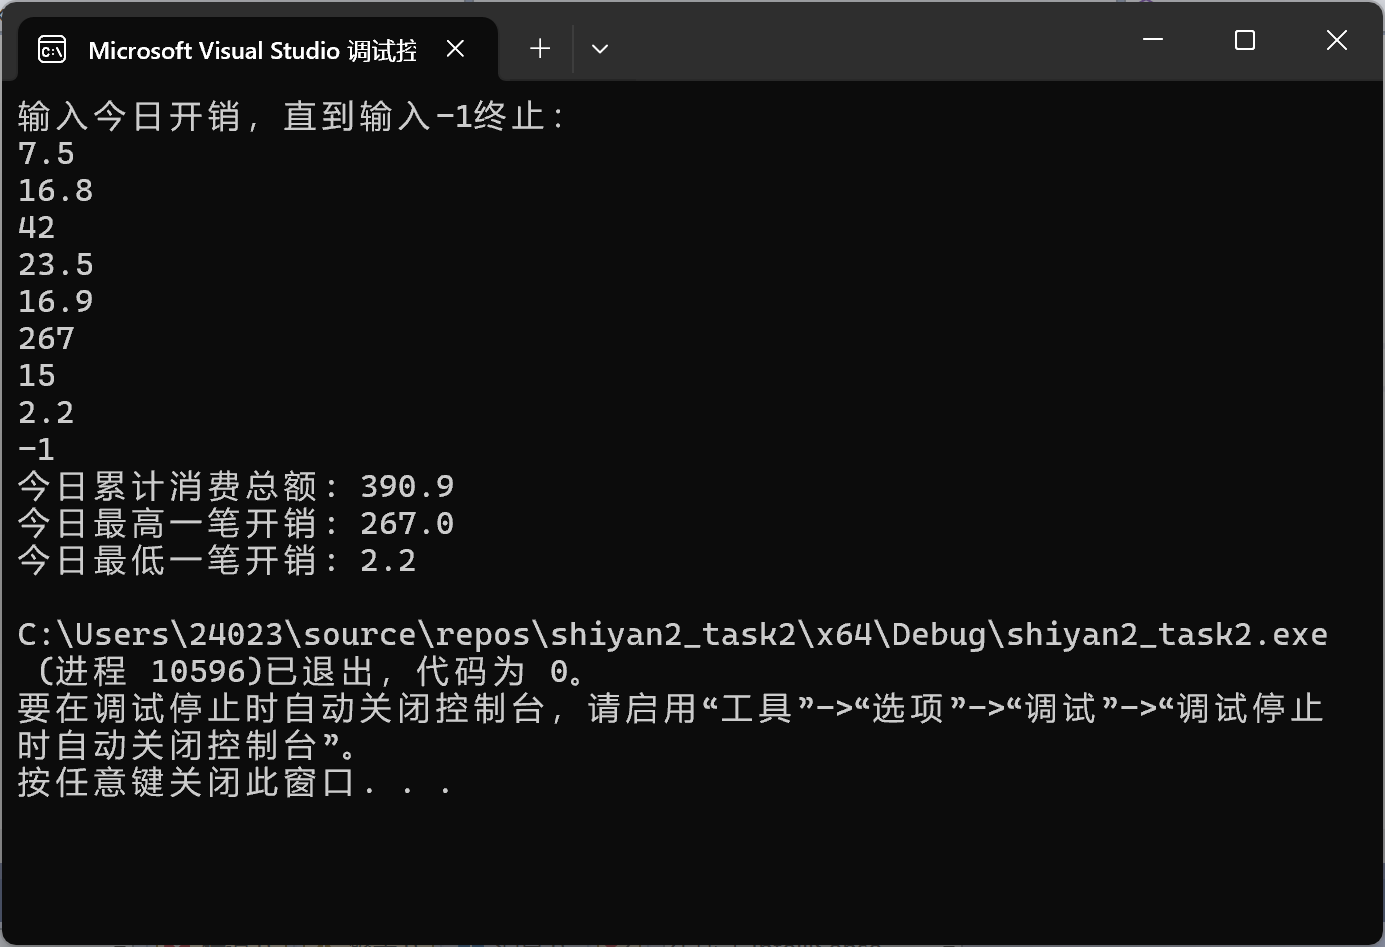Click the input value line '16.9'
The image size is (1385, 947).
click(56, 302)
